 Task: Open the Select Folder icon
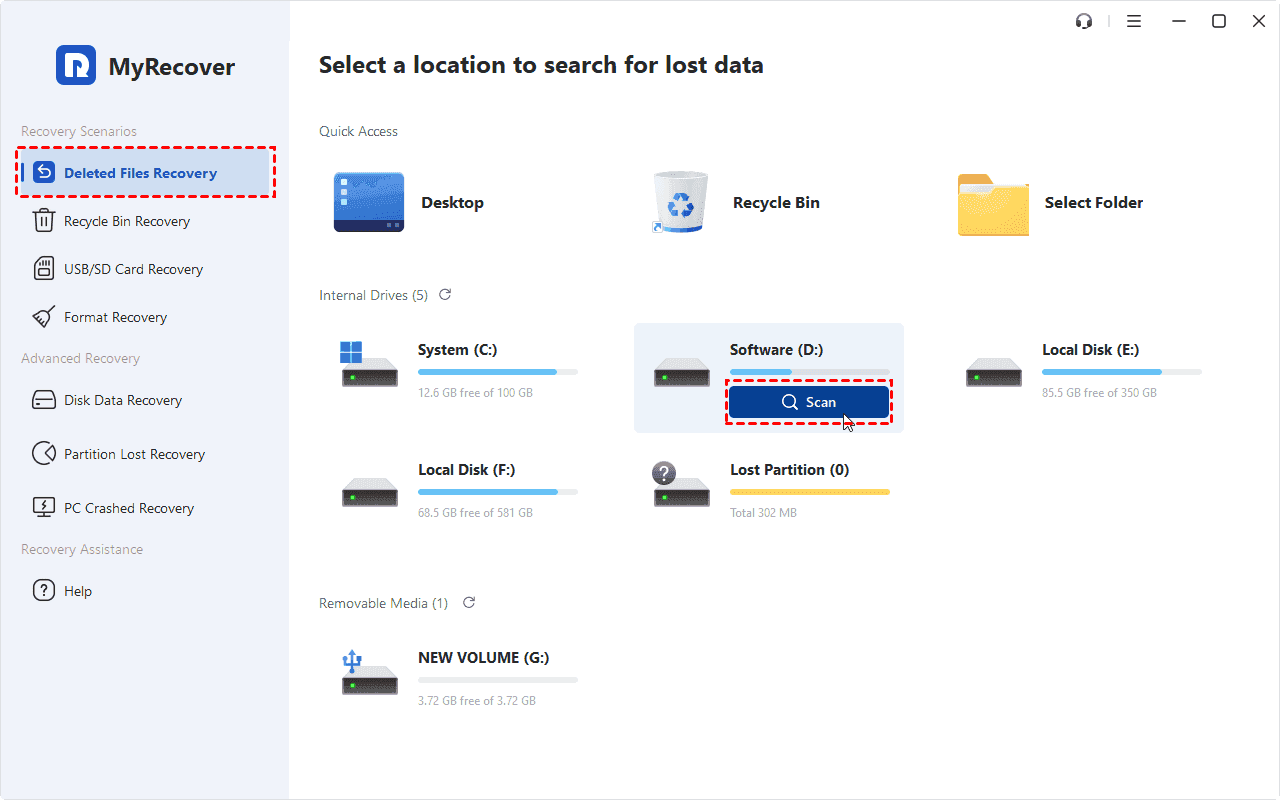point(992,204)
